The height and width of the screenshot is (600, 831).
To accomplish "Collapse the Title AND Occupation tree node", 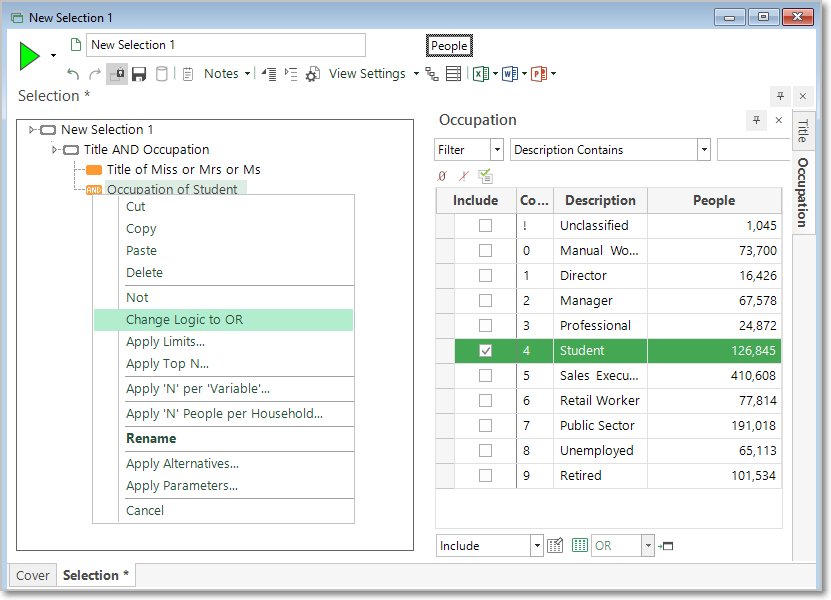I will (55, 149).
